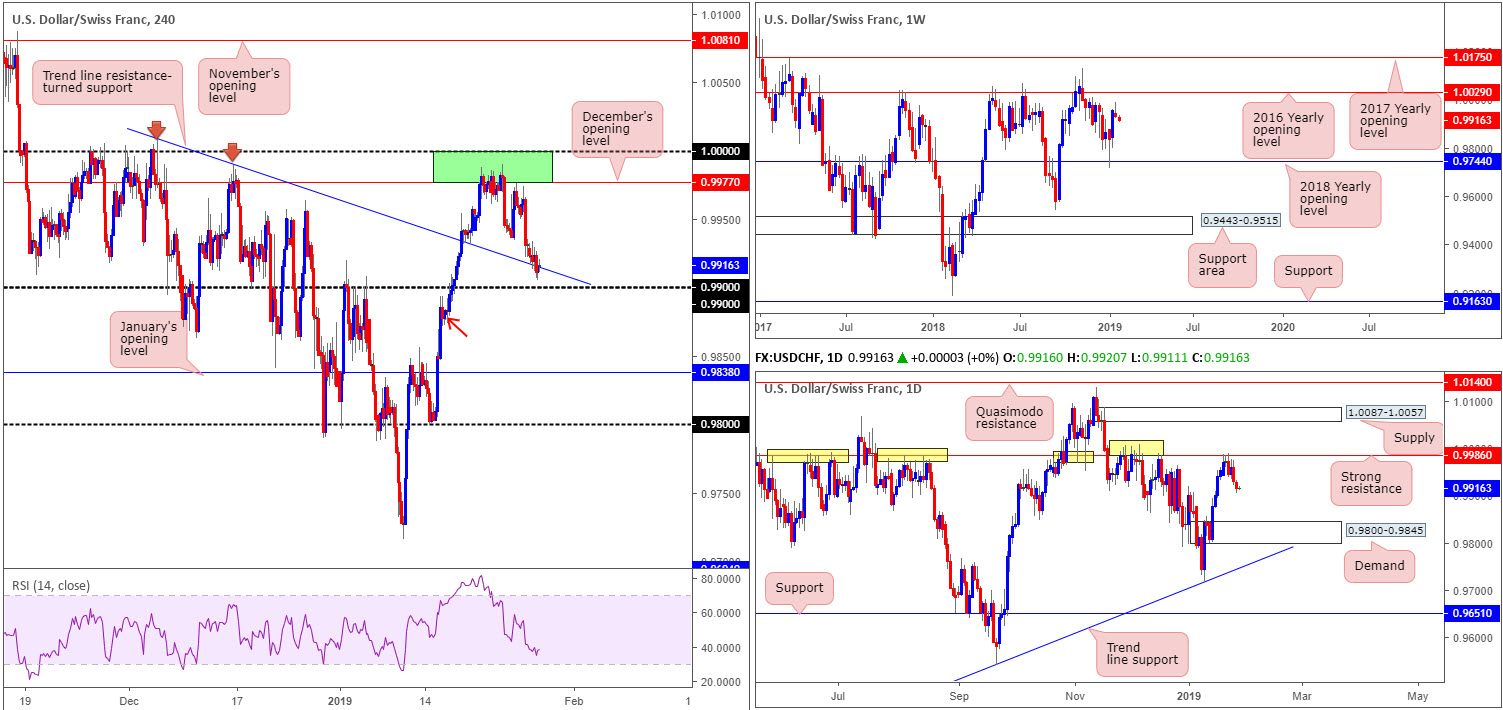
Task: Click the blue 0.99163 price tag on 240 chart
Action: [x=721, y=266]
